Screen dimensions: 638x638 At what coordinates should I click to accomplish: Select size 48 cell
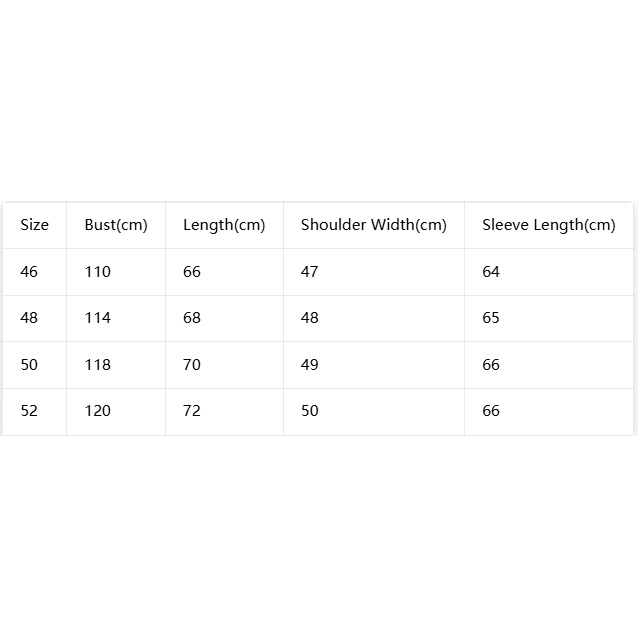coord(29,318)
